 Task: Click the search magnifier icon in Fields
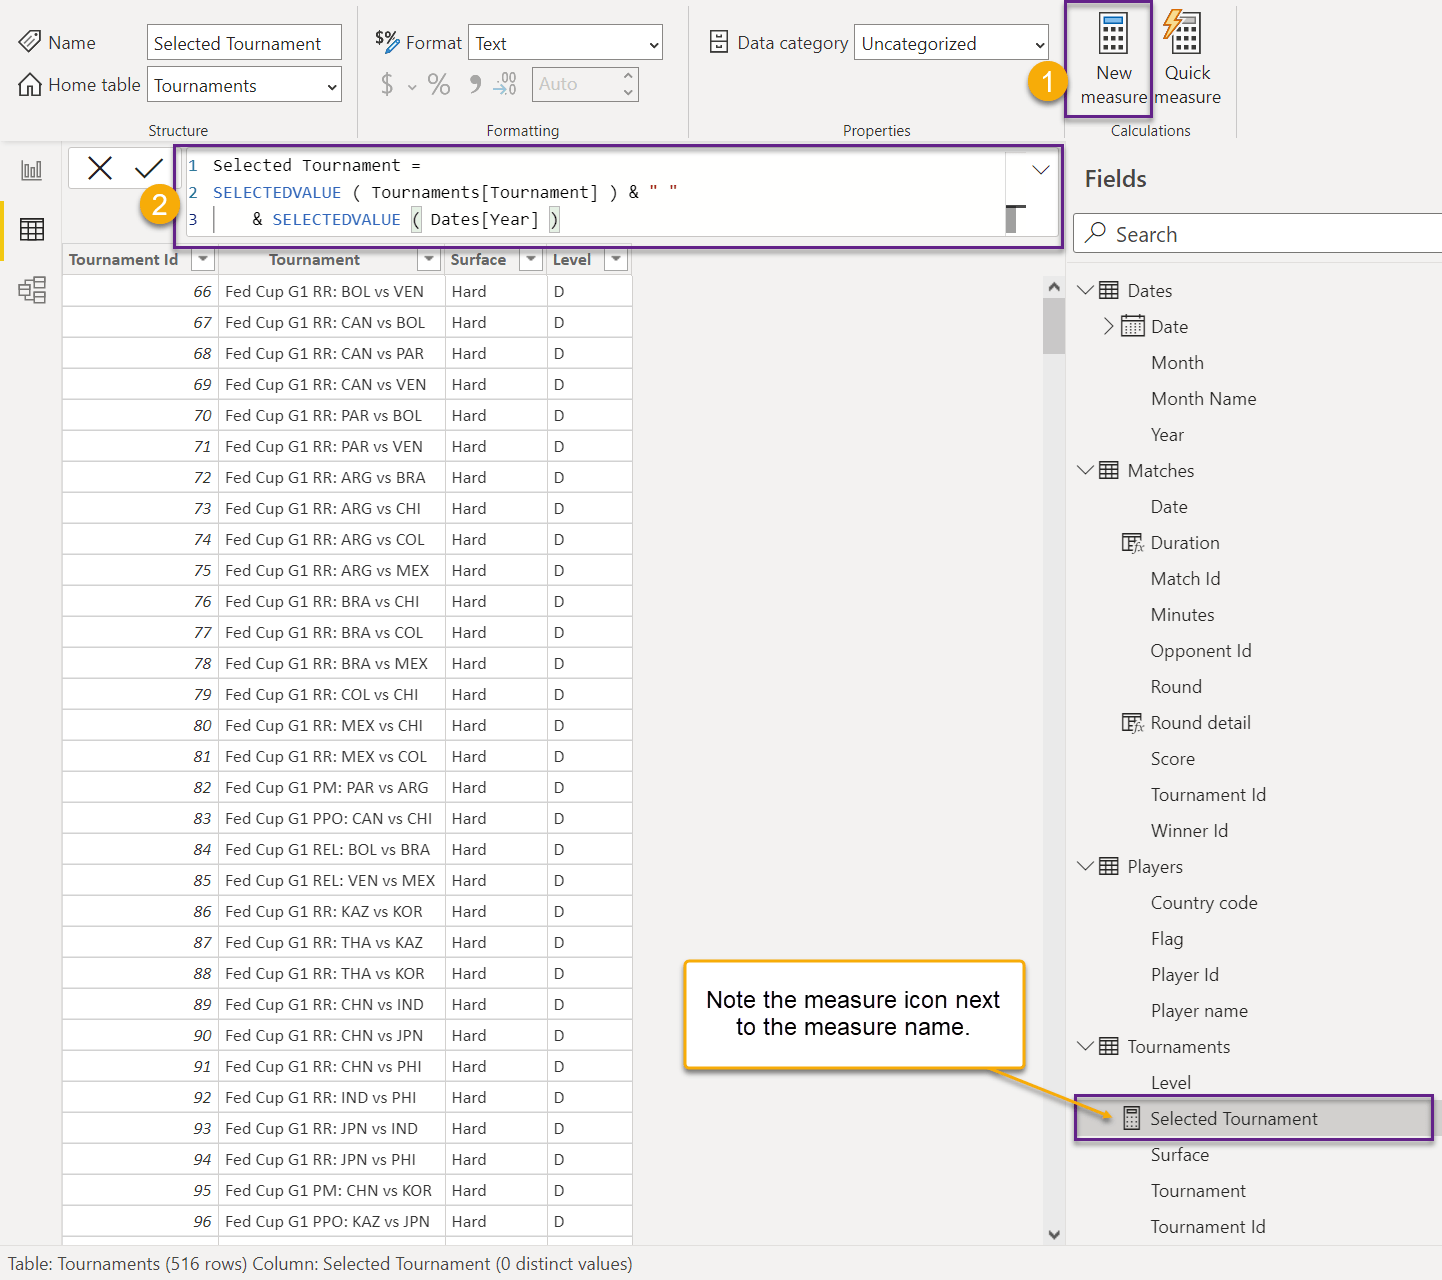[x=1096, y=233]
